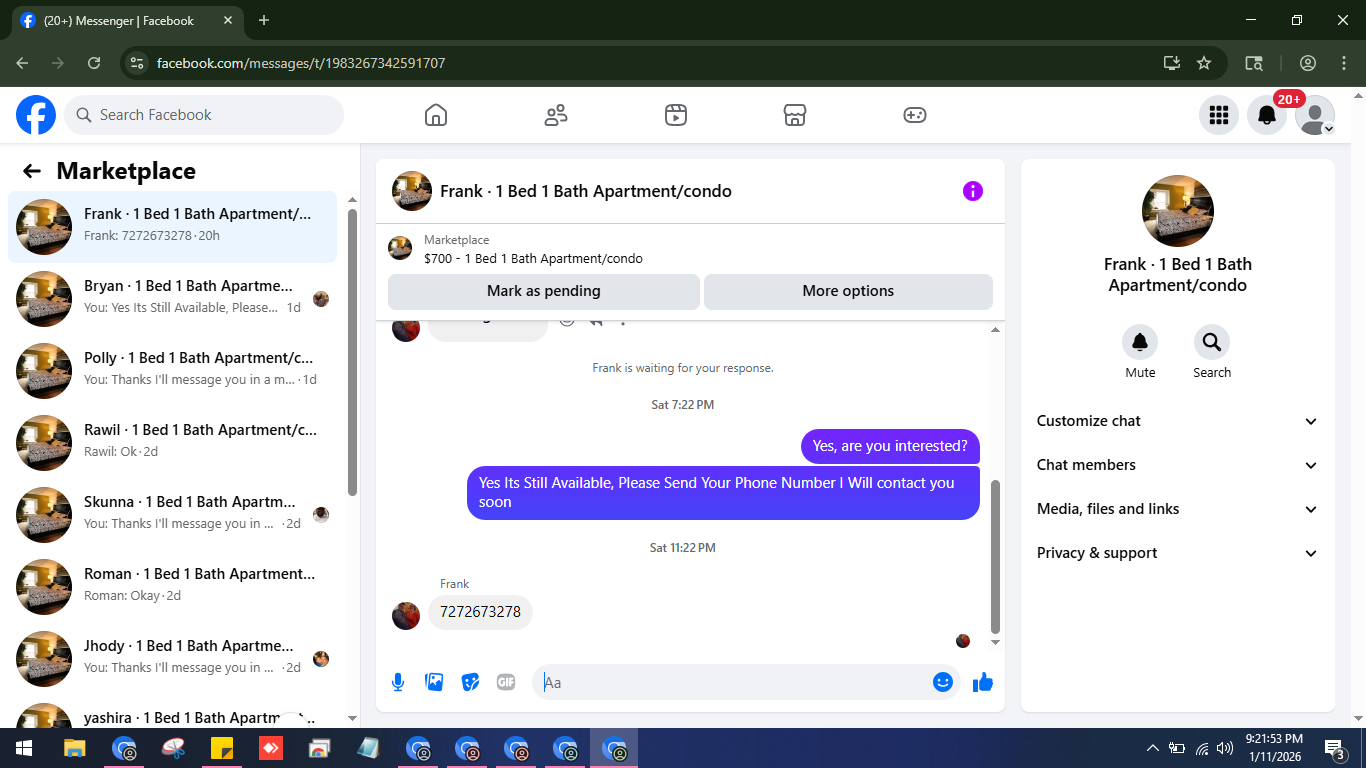This screenshot has height=768, width=1366.
Task: Click the volume speaker tray icon
Action: click(1225, 748)
